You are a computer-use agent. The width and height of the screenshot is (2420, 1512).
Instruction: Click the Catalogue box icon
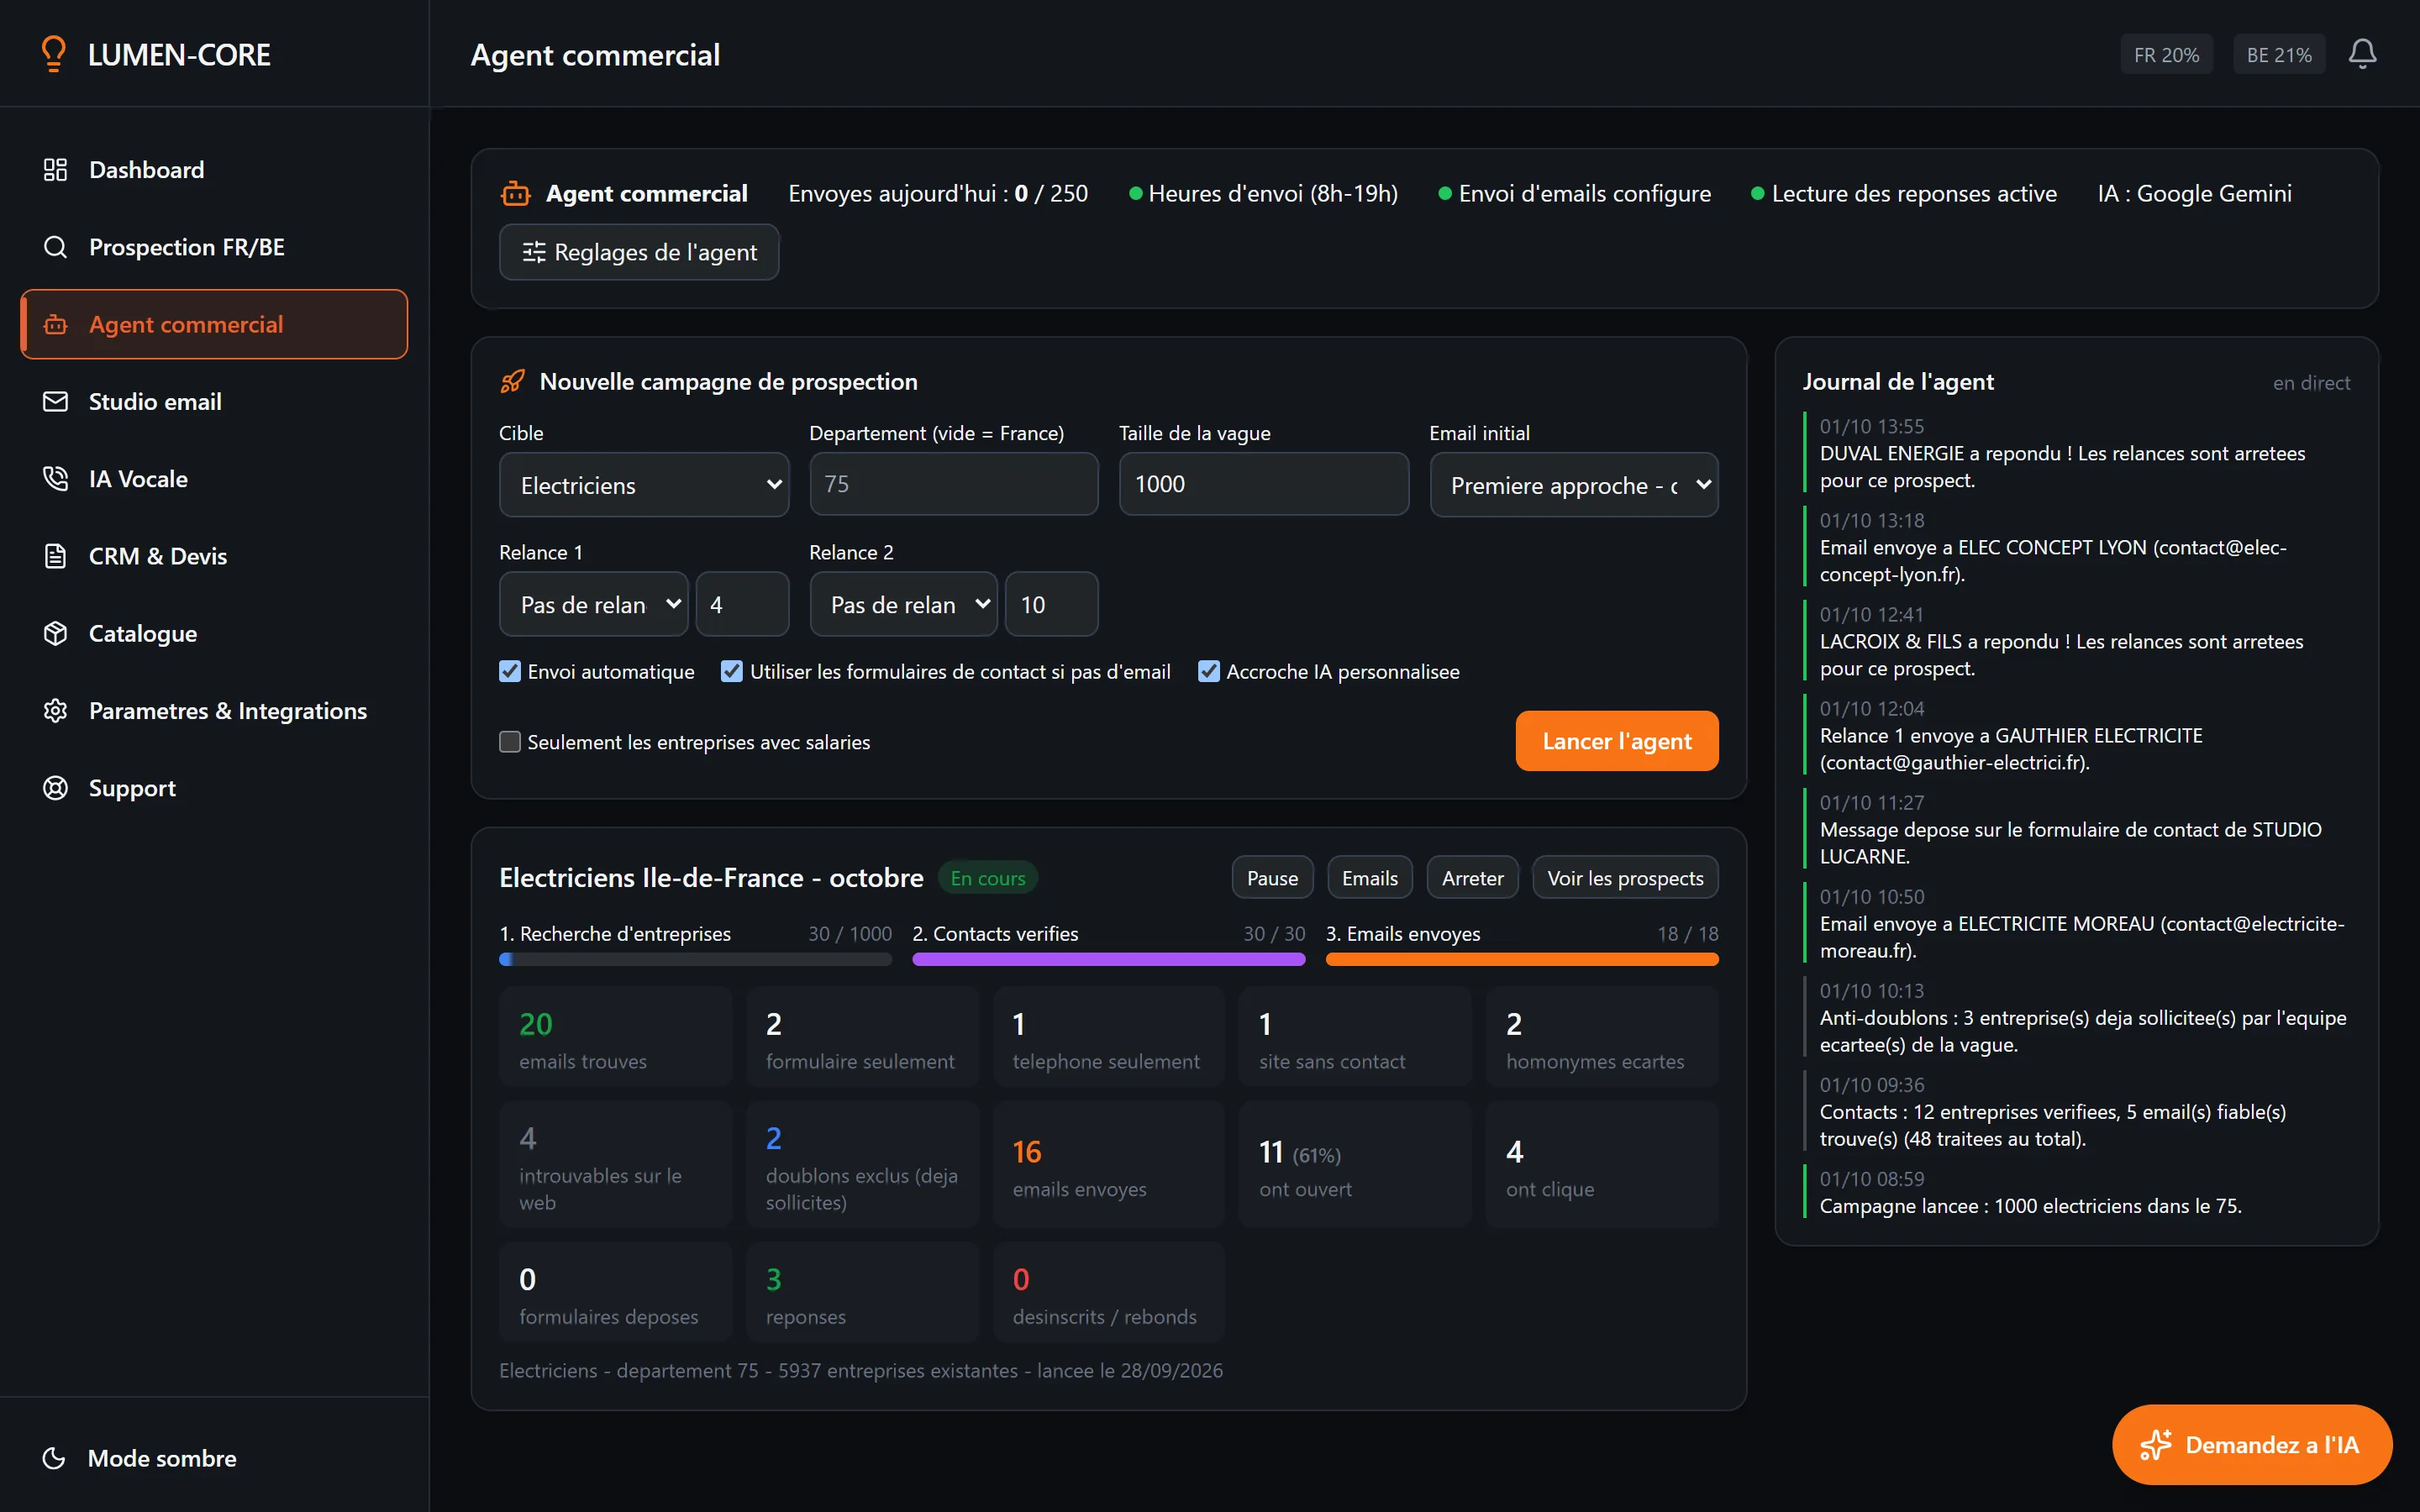[56, 634]
